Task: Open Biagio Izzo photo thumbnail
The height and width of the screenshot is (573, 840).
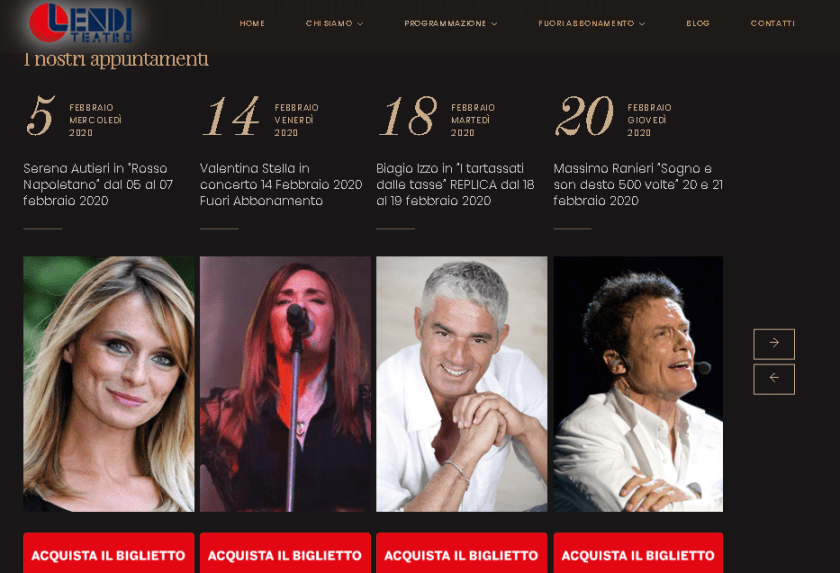Action: tap(461, 383)
